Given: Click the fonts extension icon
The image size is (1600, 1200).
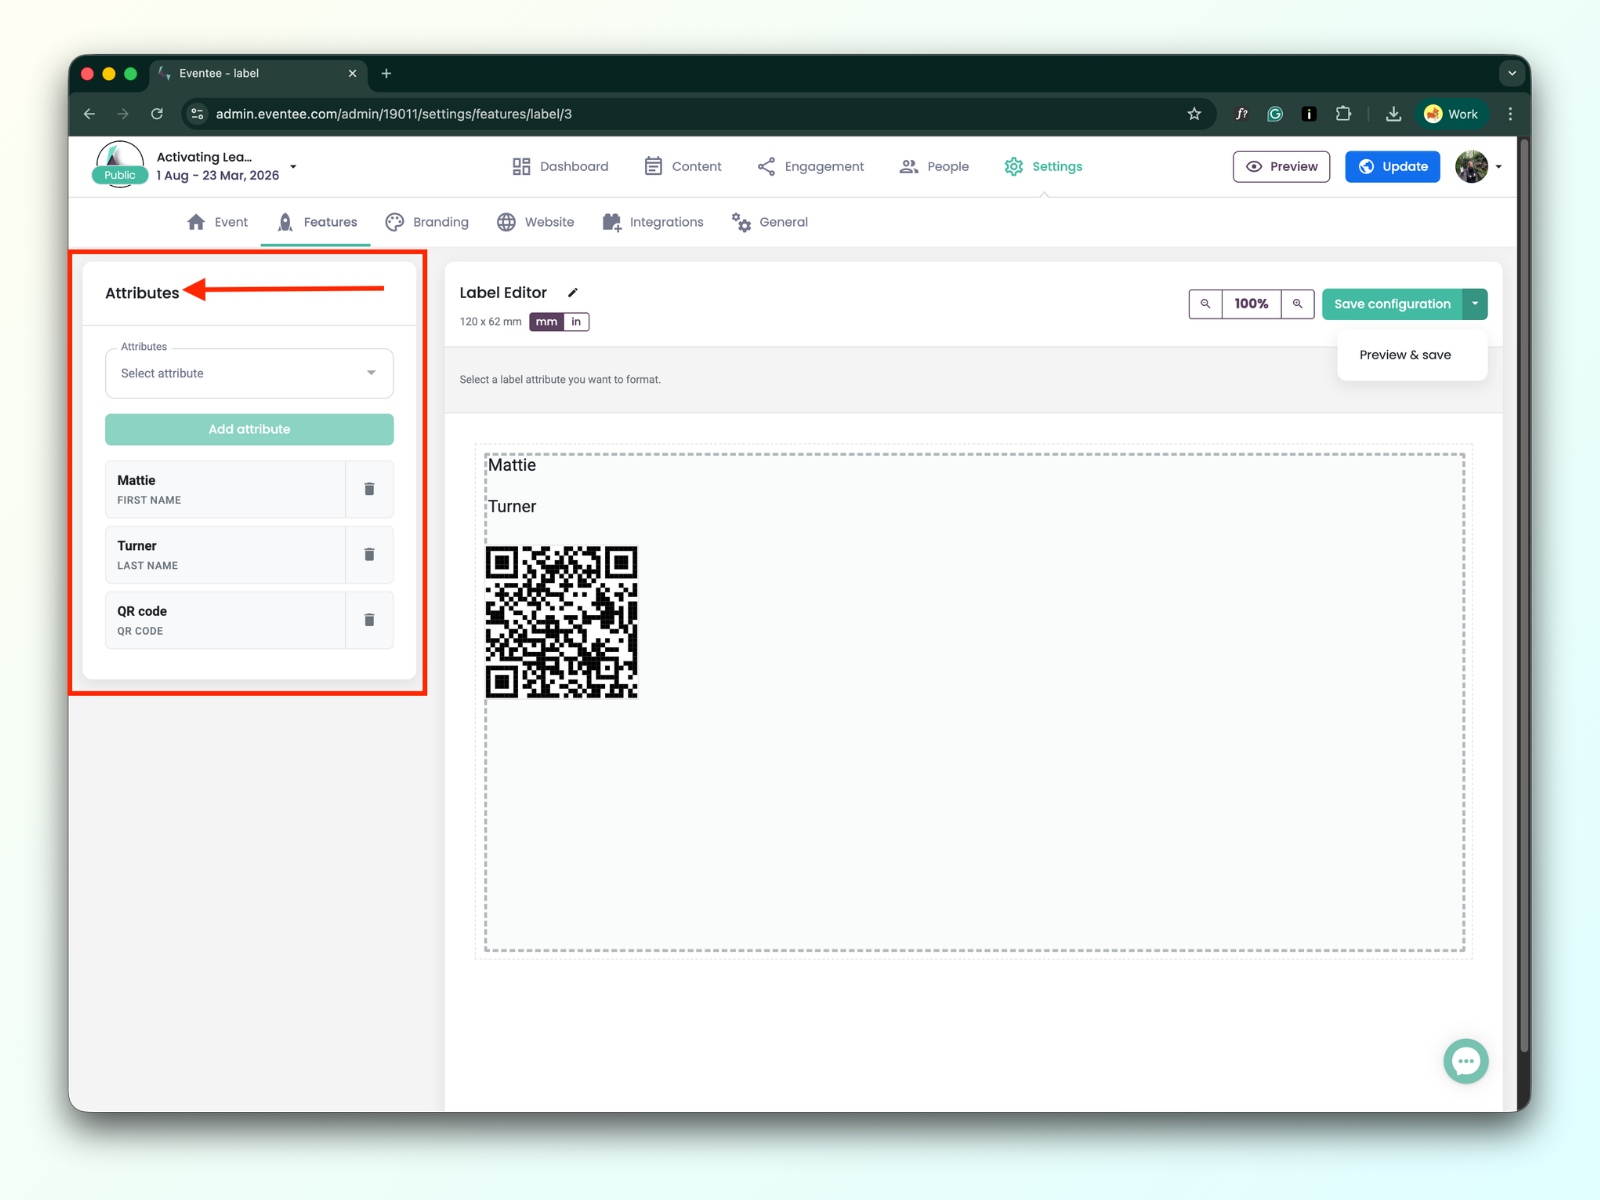Looking at the screenshot, I should 1241,114.
